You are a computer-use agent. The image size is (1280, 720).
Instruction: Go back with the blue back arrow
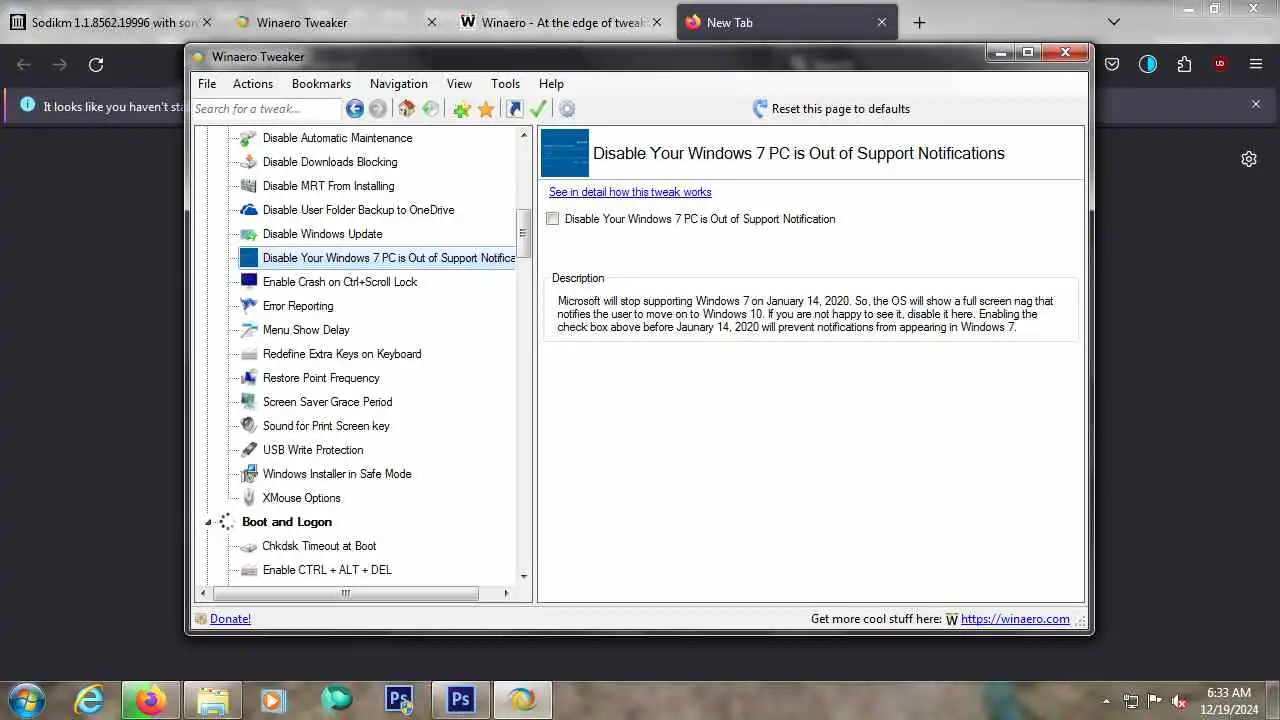[x=354, y=109]
